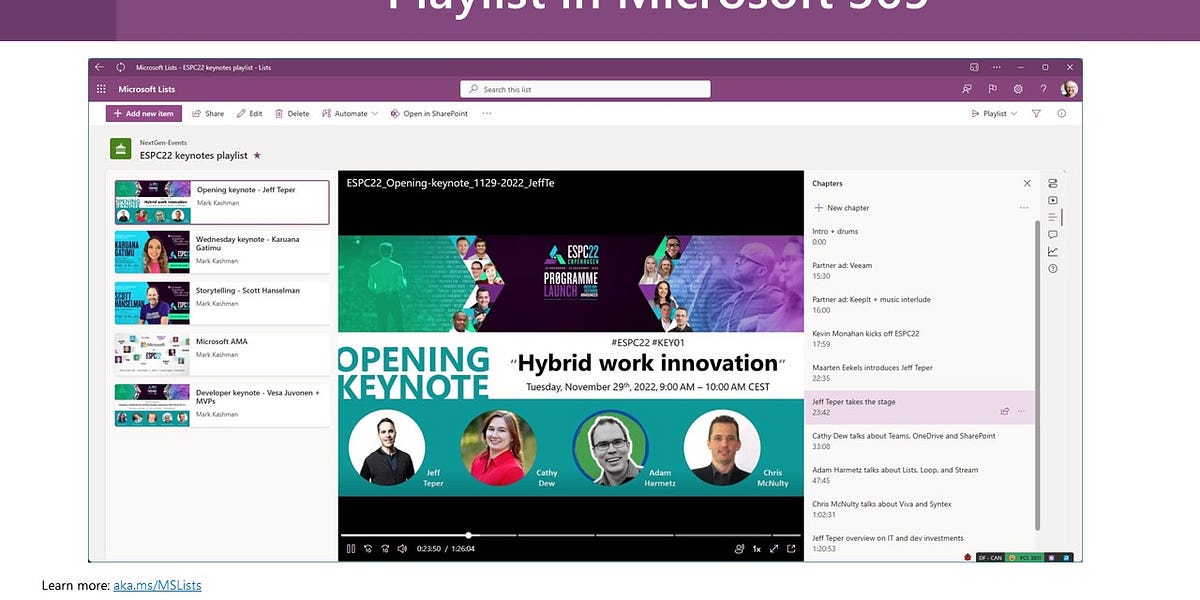The image size is (1200, 600).
Task: Open caption settings icon in player controls
Action: point(740,548)
